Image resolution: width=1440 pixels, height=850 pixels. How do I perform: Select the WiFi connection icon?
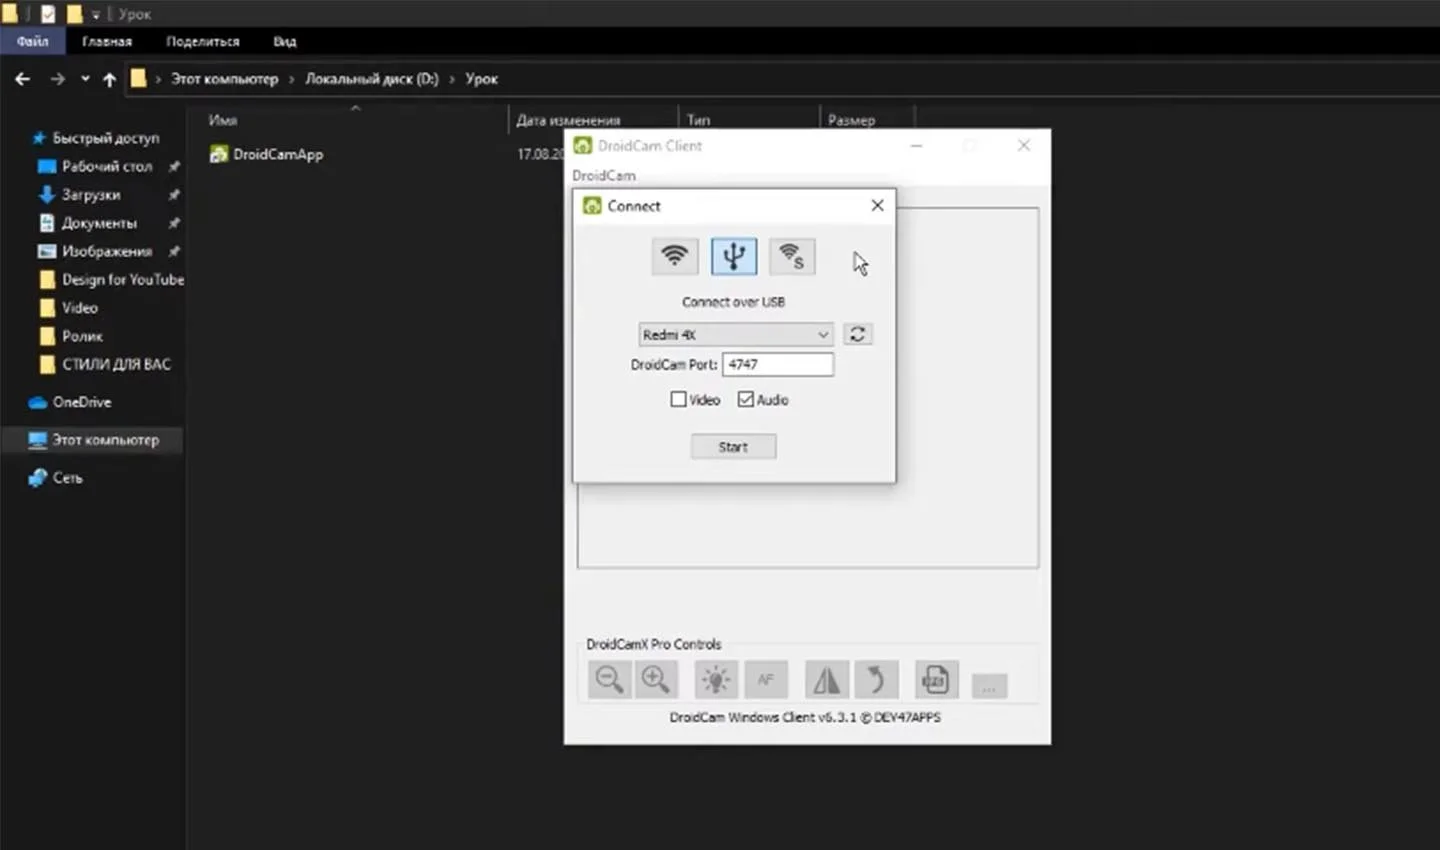pyautogui.click(x=675, y=256)
